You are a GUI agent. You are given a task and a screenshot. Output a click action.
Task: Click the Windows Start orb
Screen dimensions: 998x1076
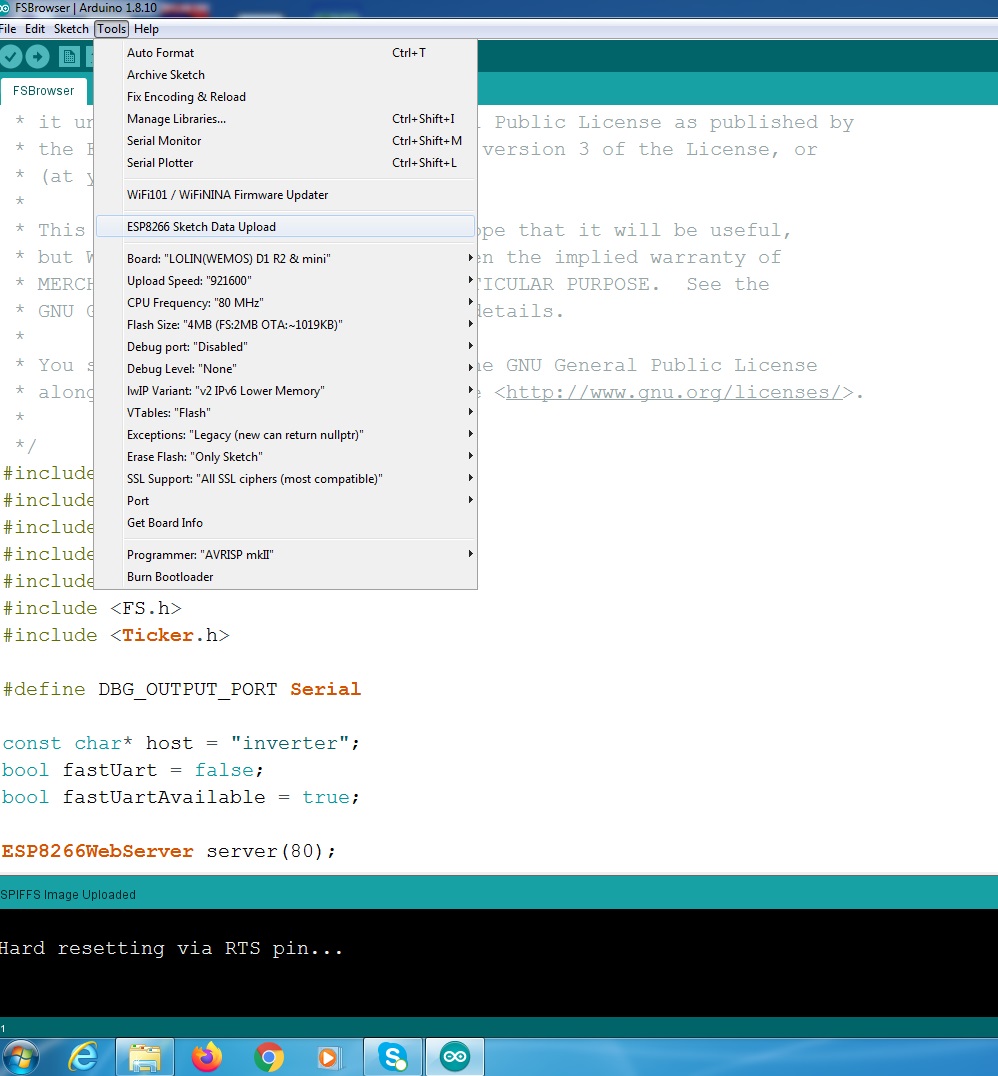click(x=21, y=1056)
